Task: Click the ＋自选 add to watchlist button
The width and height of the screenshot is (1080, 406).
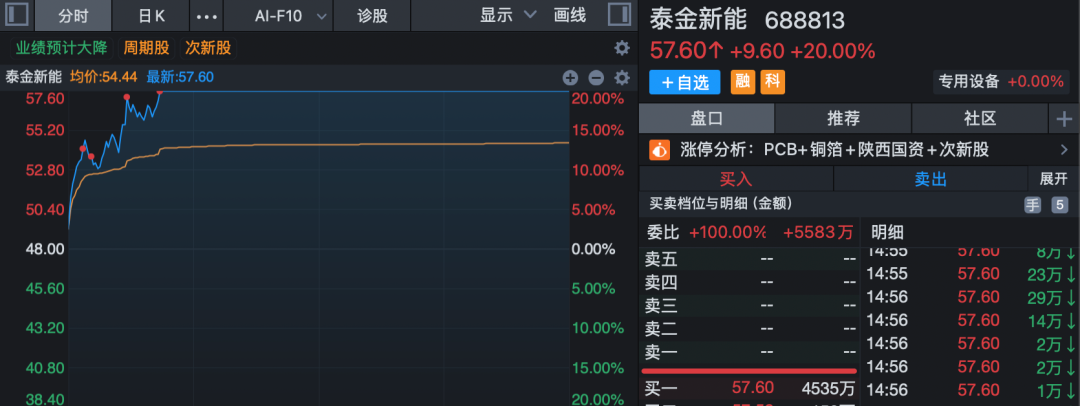Action: click(x=685, y=82)
